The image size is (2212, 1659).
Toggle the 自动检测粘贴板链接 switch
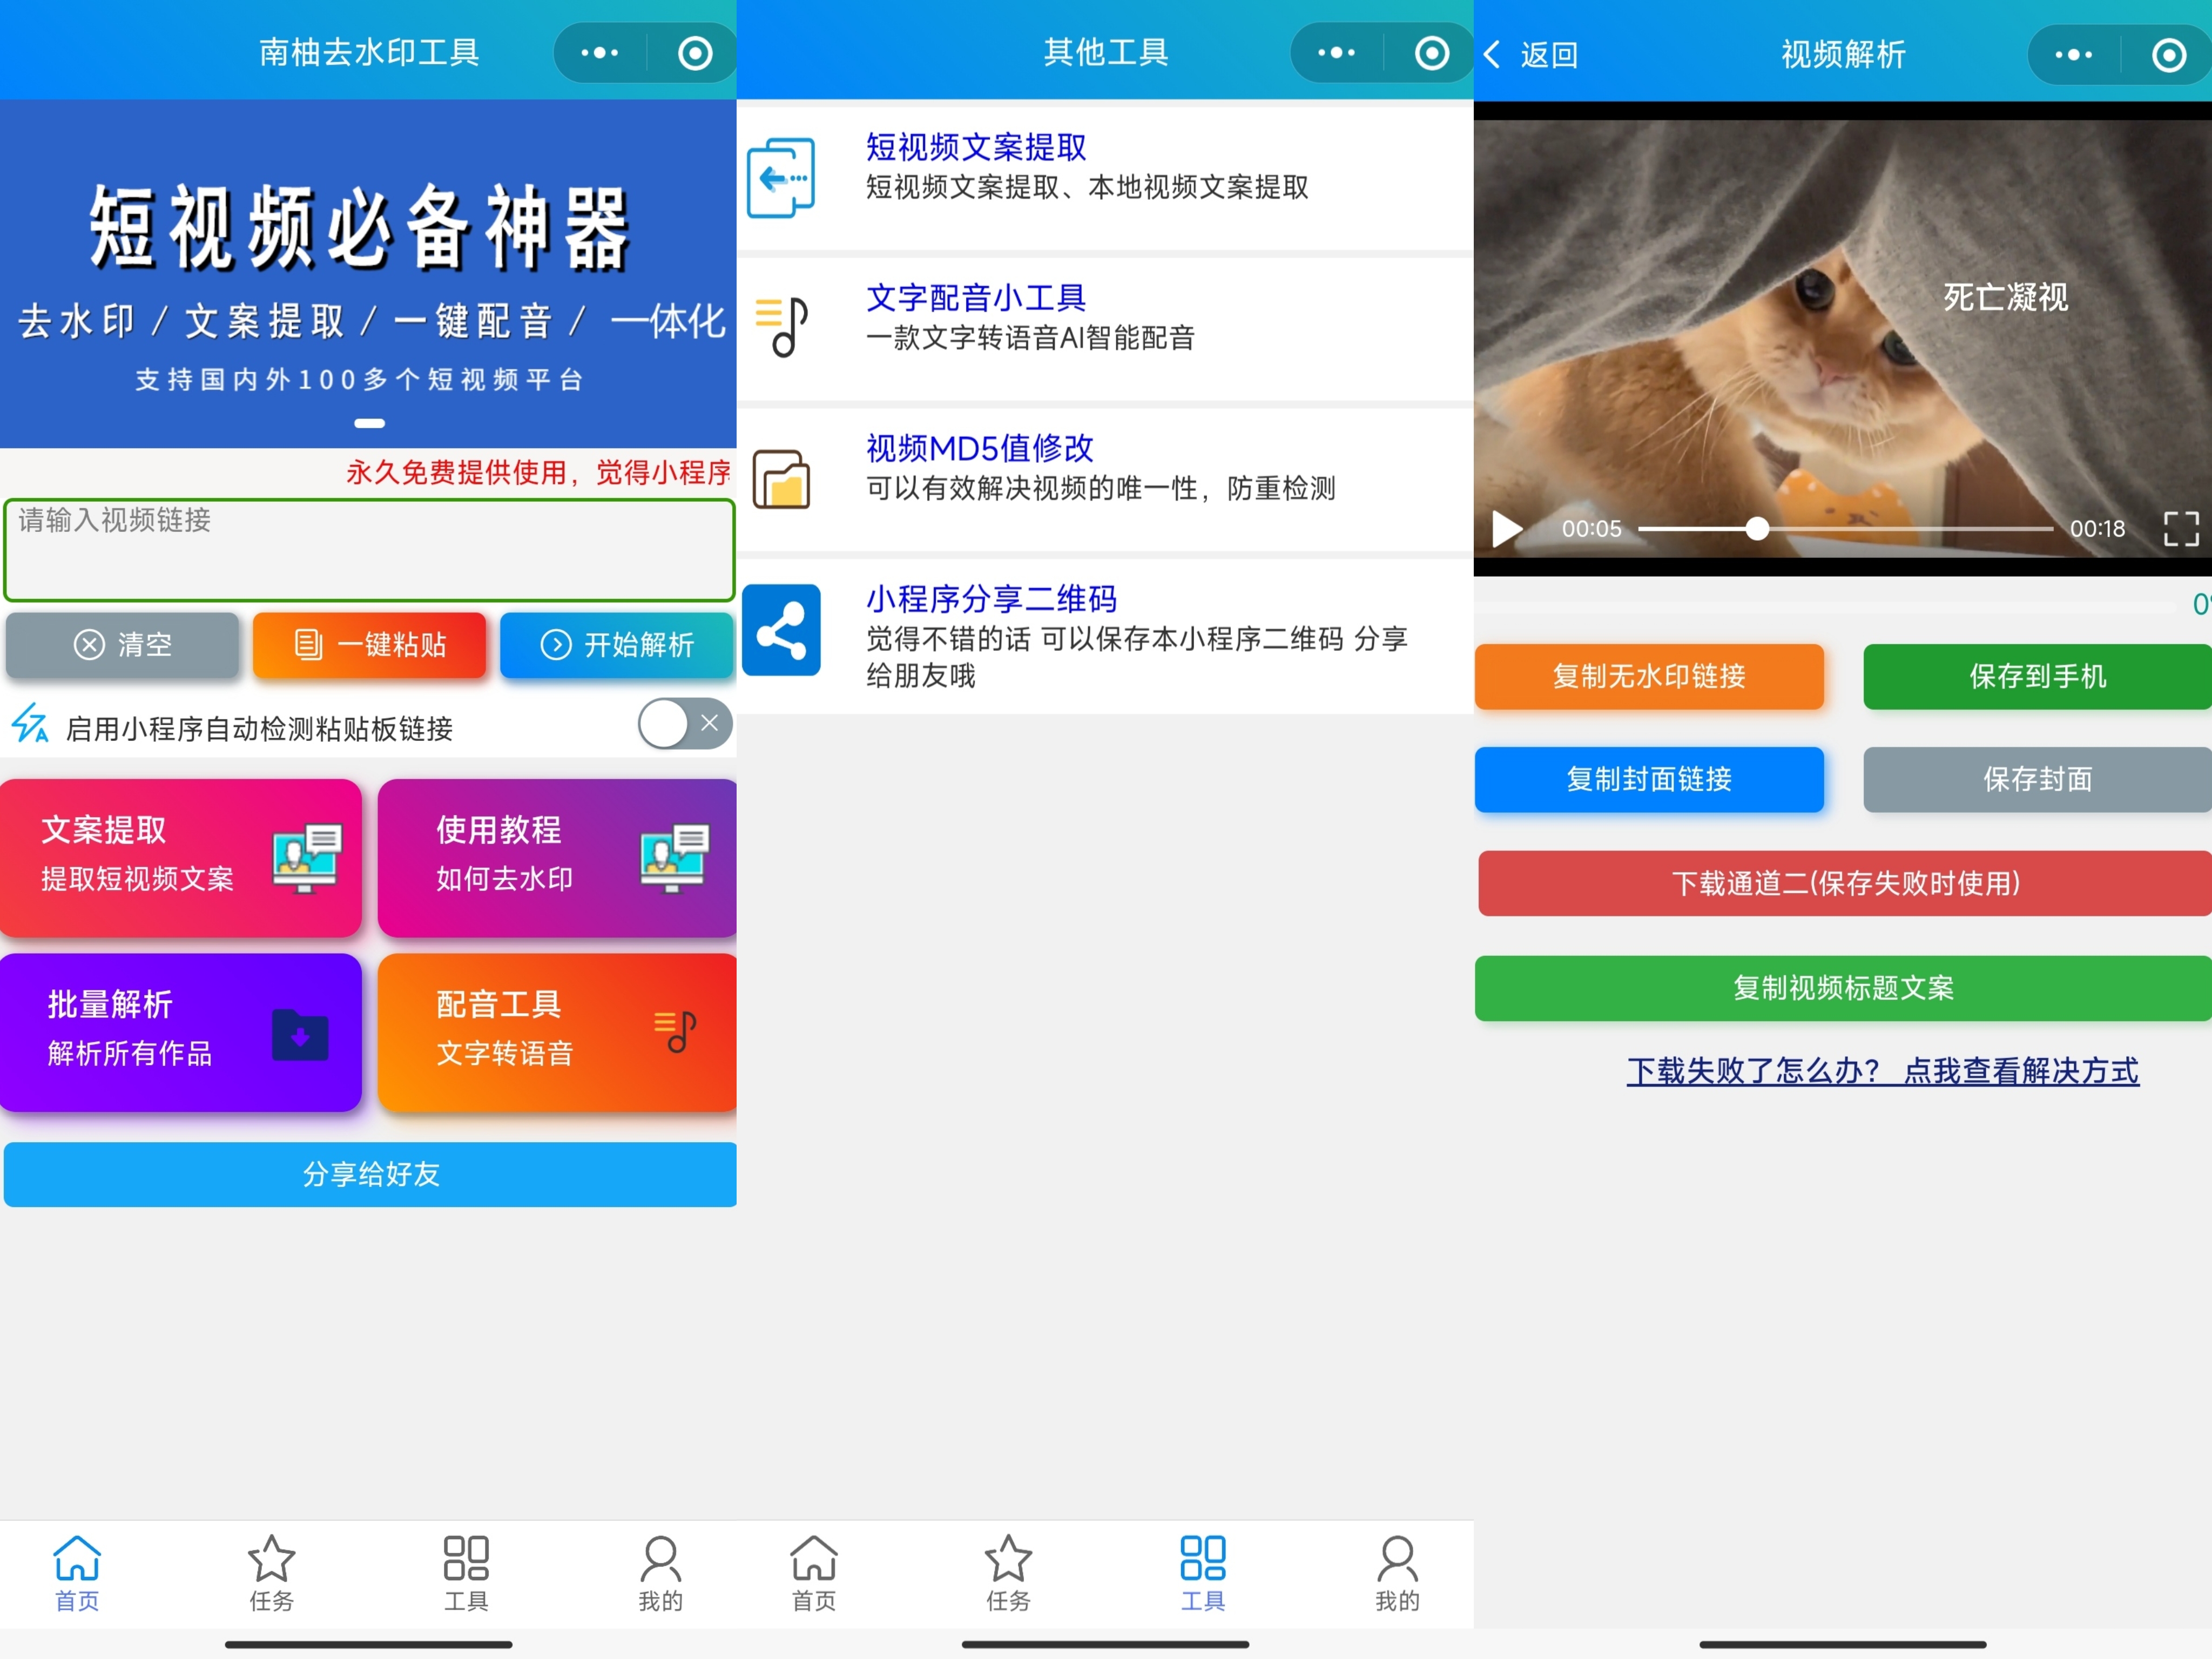pyautogui.click(x=683, y=724)
